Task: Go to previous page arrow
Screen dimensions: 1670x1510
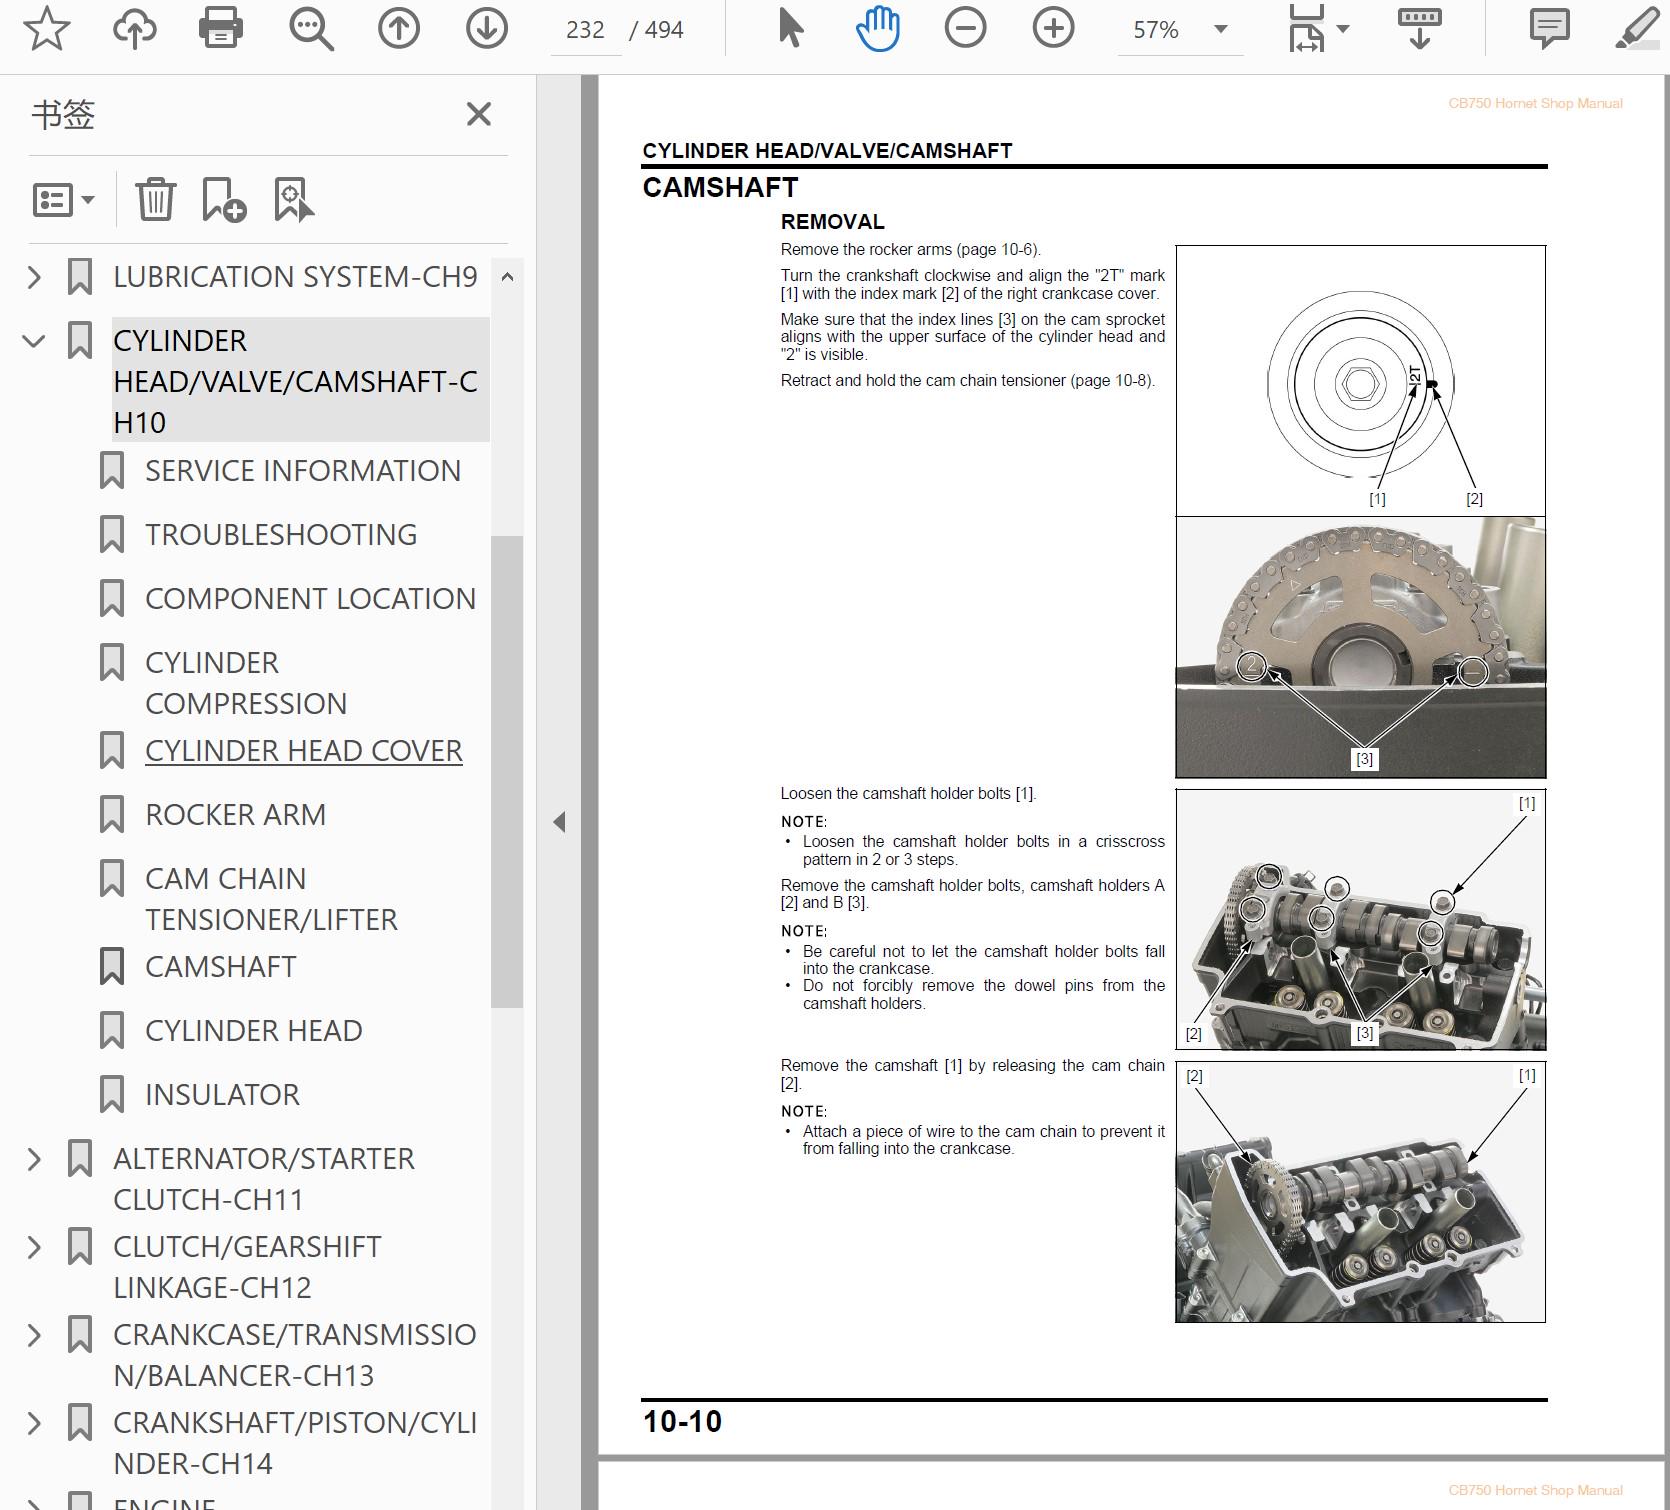Action: coord(399,29)
